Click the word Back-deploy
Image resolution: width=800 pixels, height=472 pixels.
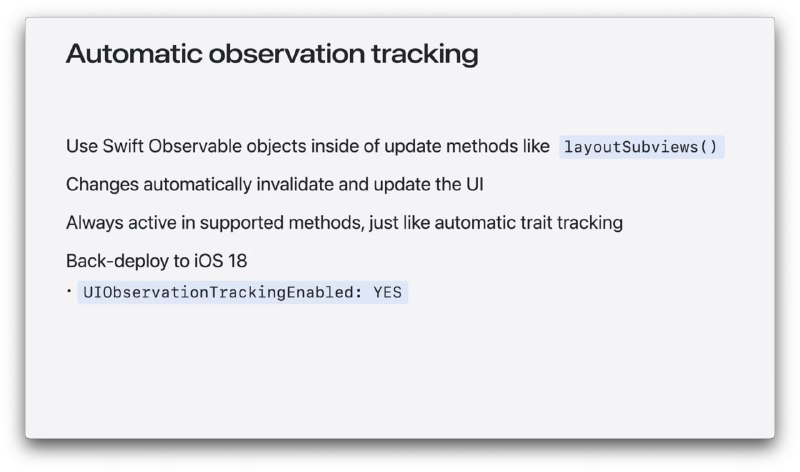tap(118, 261)
